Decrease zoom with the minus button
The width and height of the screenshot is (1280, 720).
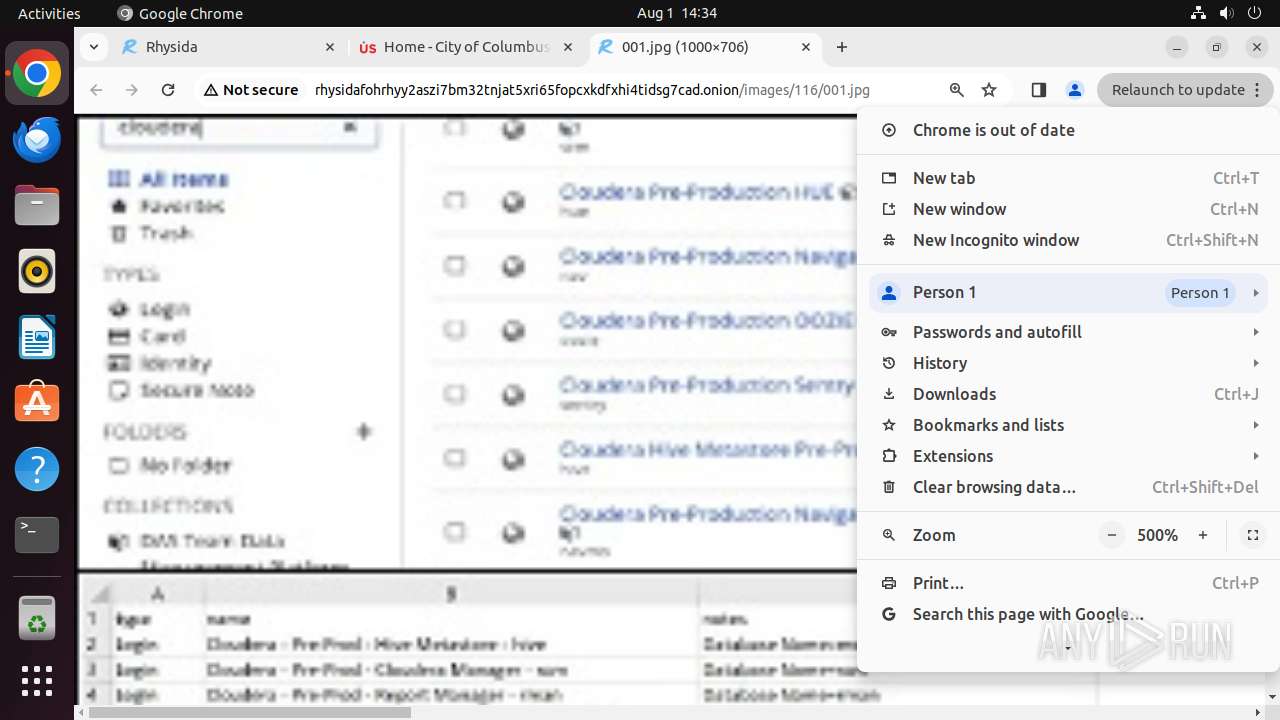1111,535
